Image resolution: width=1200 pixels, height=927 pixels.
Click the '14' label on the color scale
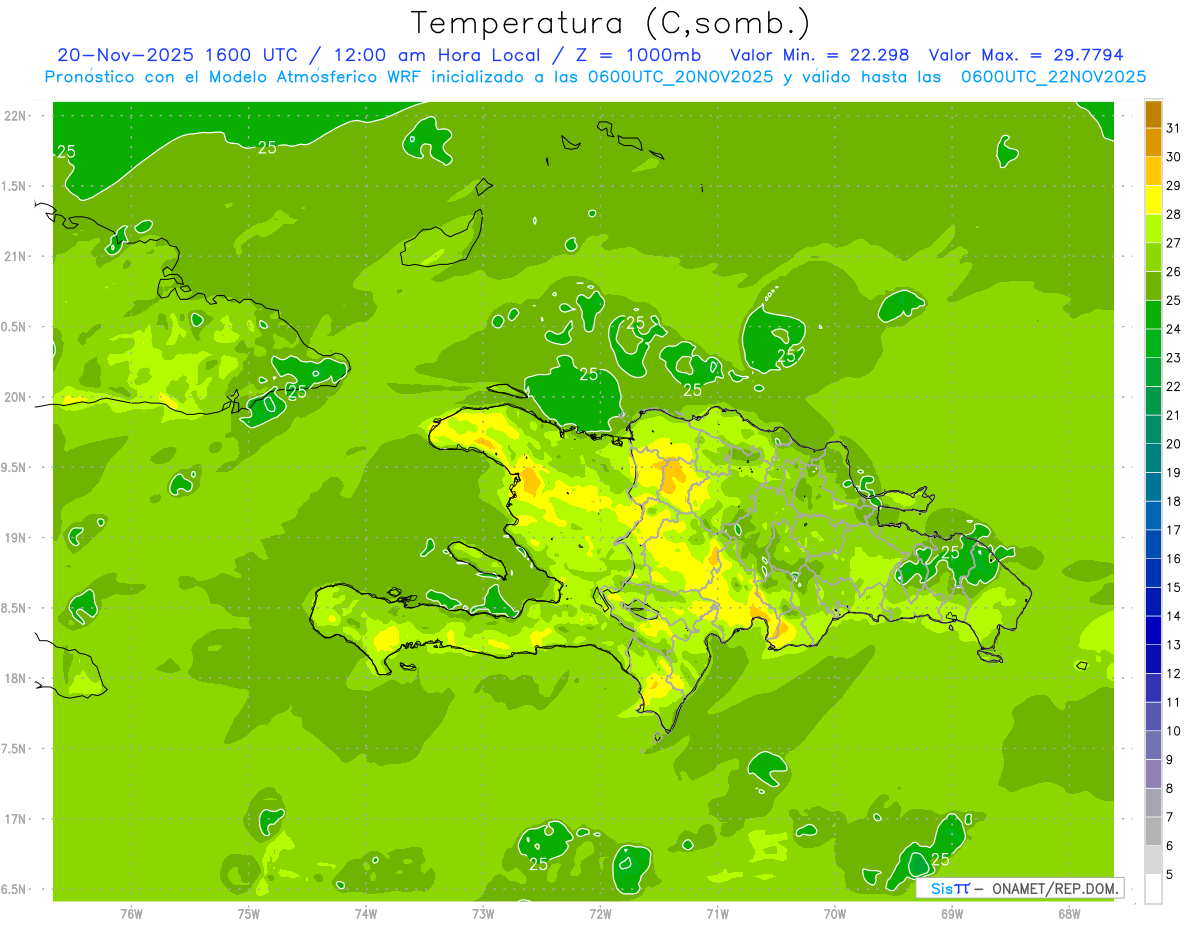coord(1173,616)
